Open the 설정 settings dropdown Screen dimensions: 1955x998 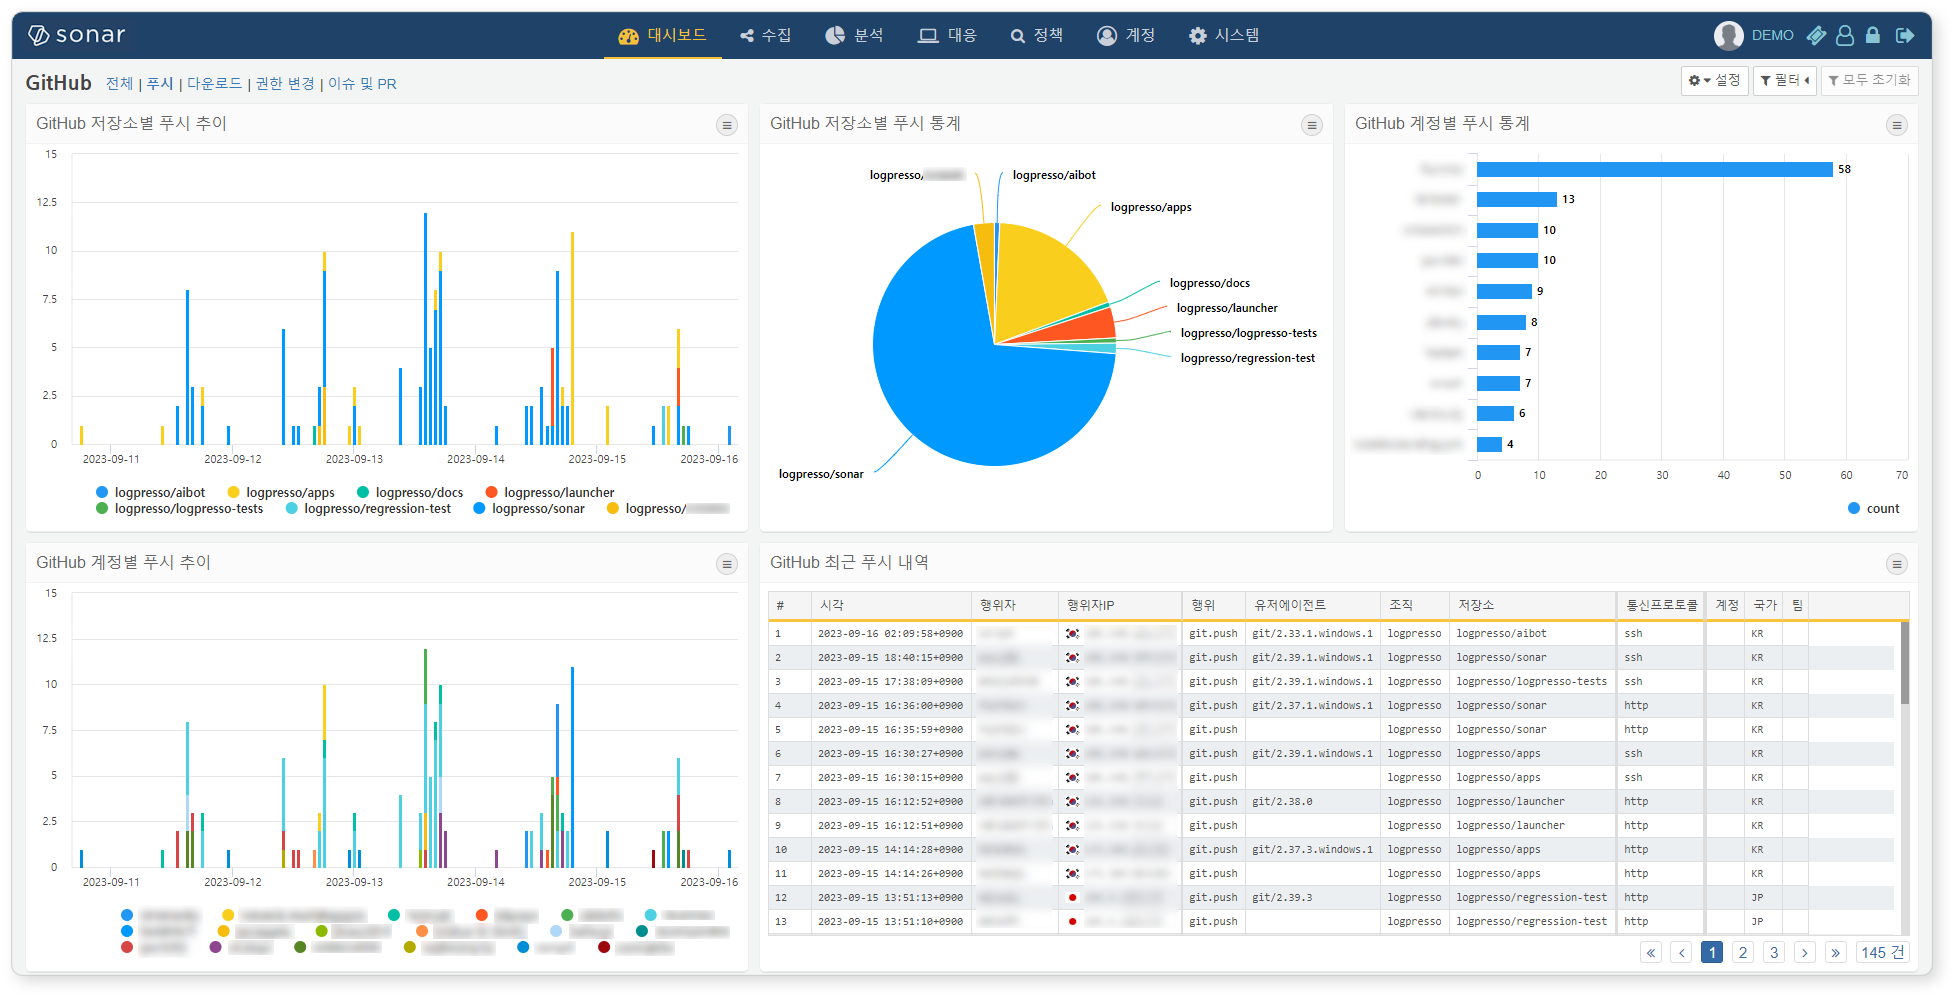(1714, 80)
